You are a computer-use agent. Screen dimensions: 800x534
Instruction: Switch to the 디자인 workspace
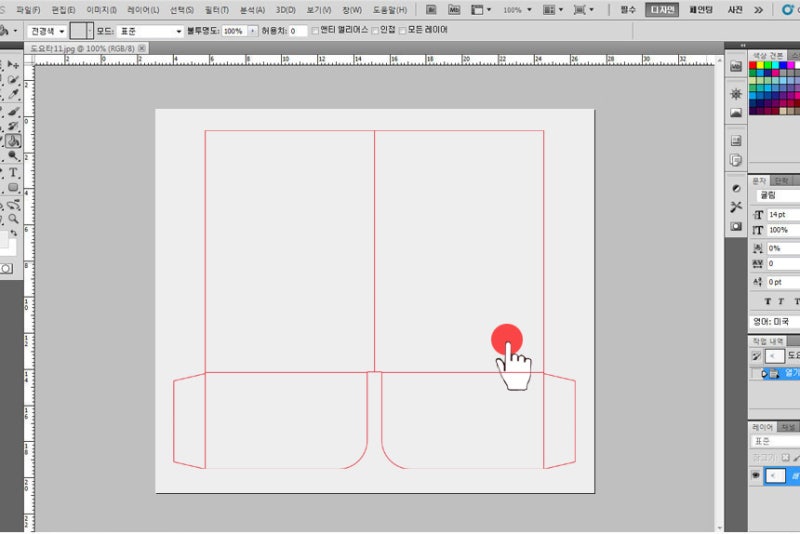click(662, 10)
